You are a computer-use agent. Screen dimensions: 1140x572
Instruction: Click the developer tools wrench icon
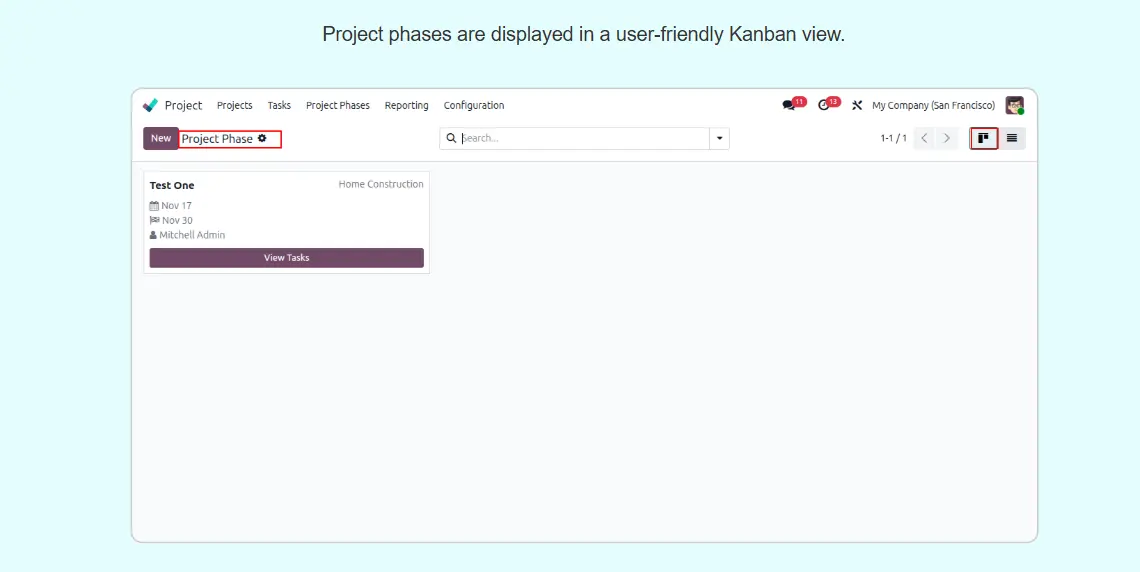[x=856, y=105]
